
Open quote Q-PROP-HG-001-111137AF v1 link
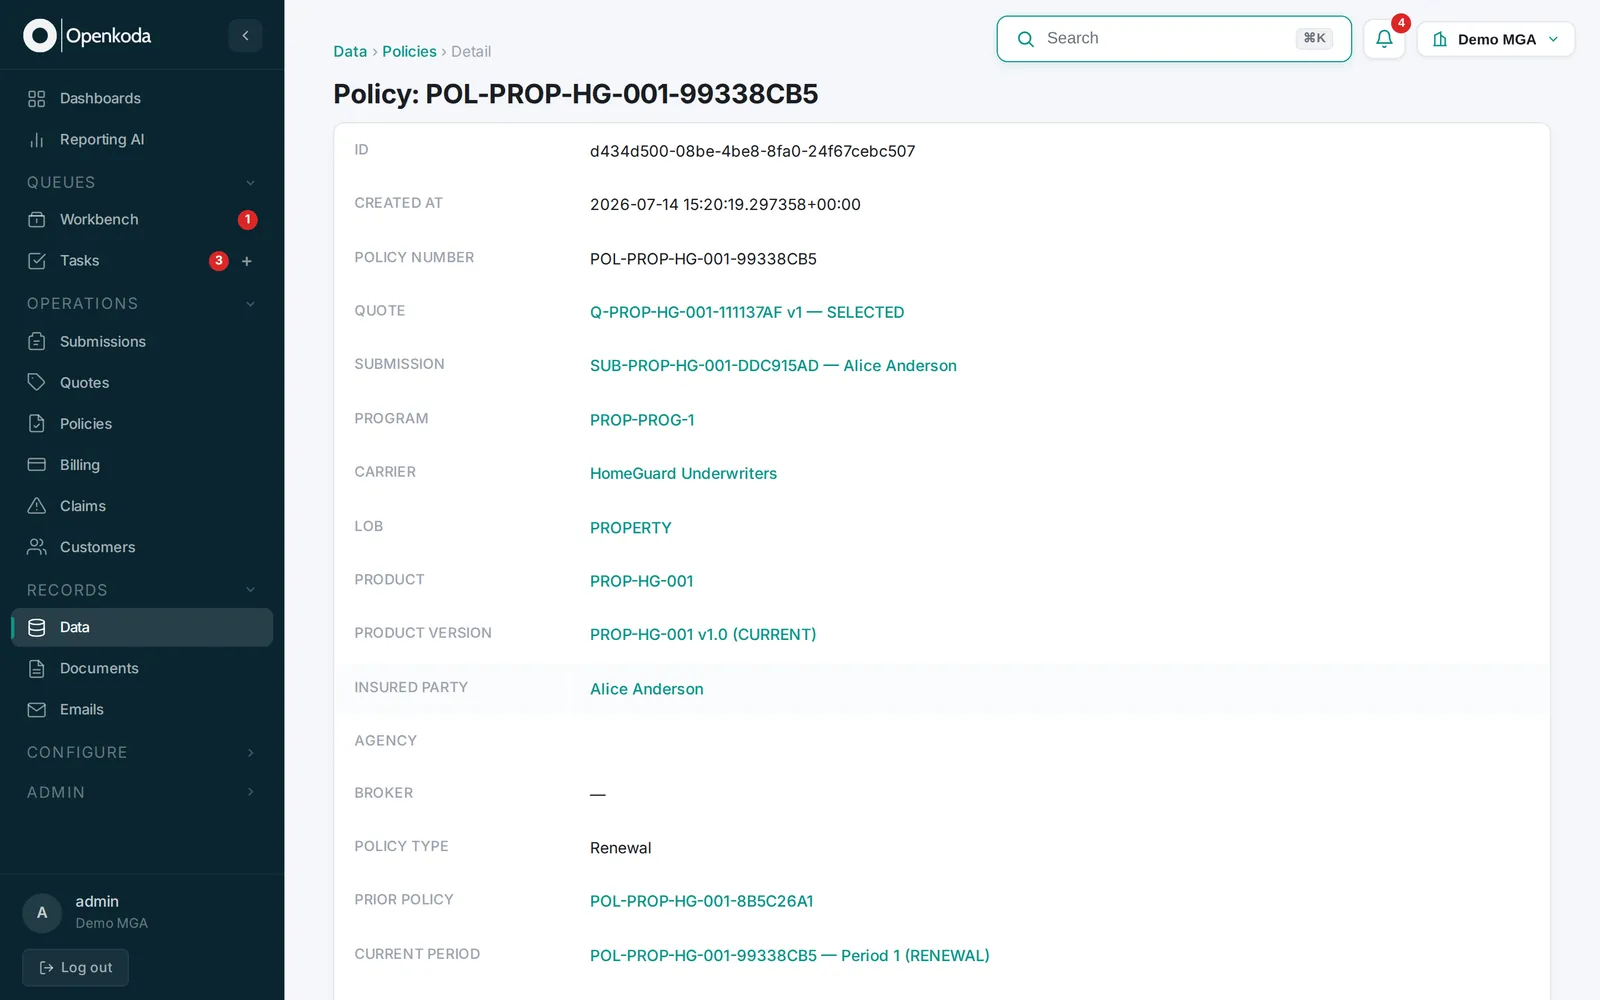[x=747, y=313]
